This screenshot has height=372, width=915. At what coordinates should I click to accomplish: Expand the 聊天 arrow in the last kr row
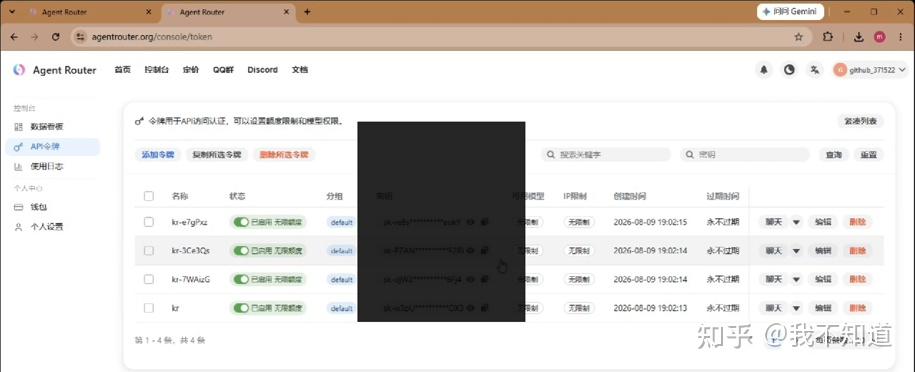[796, 308]
